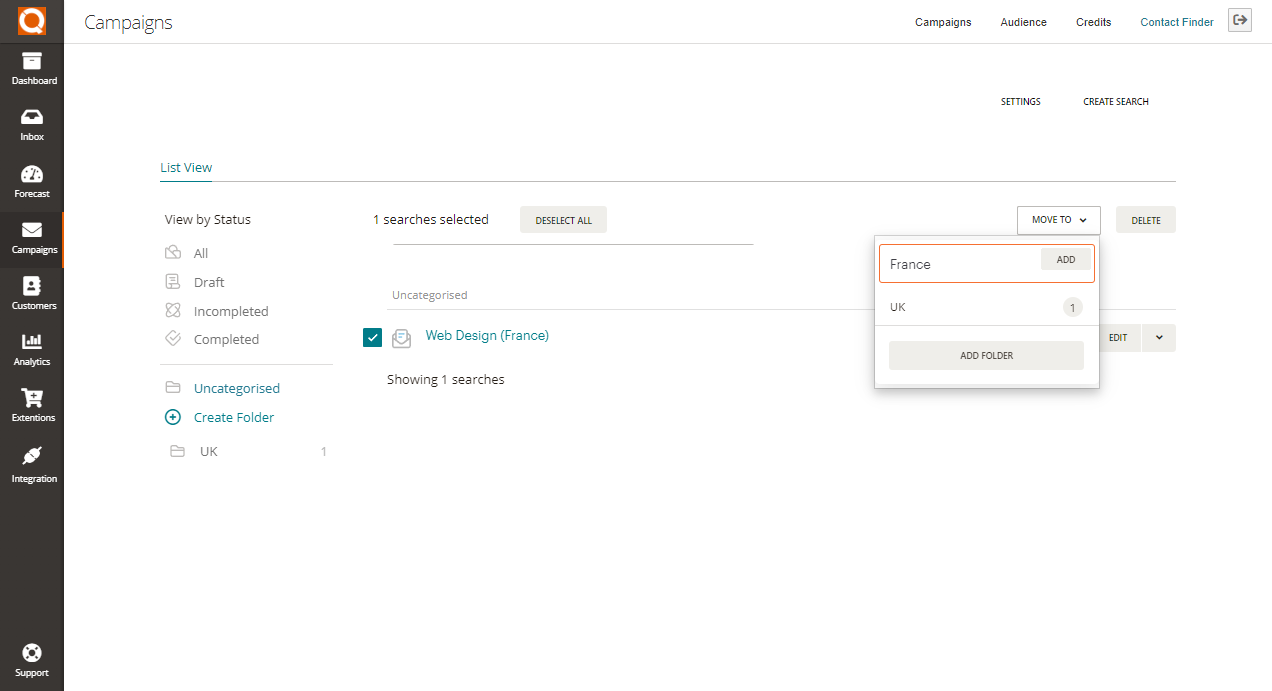Image resolution: width=1272 pixels, height=691 pixels.
Task: Open the Analytics panel
Action: click(32, 350)
